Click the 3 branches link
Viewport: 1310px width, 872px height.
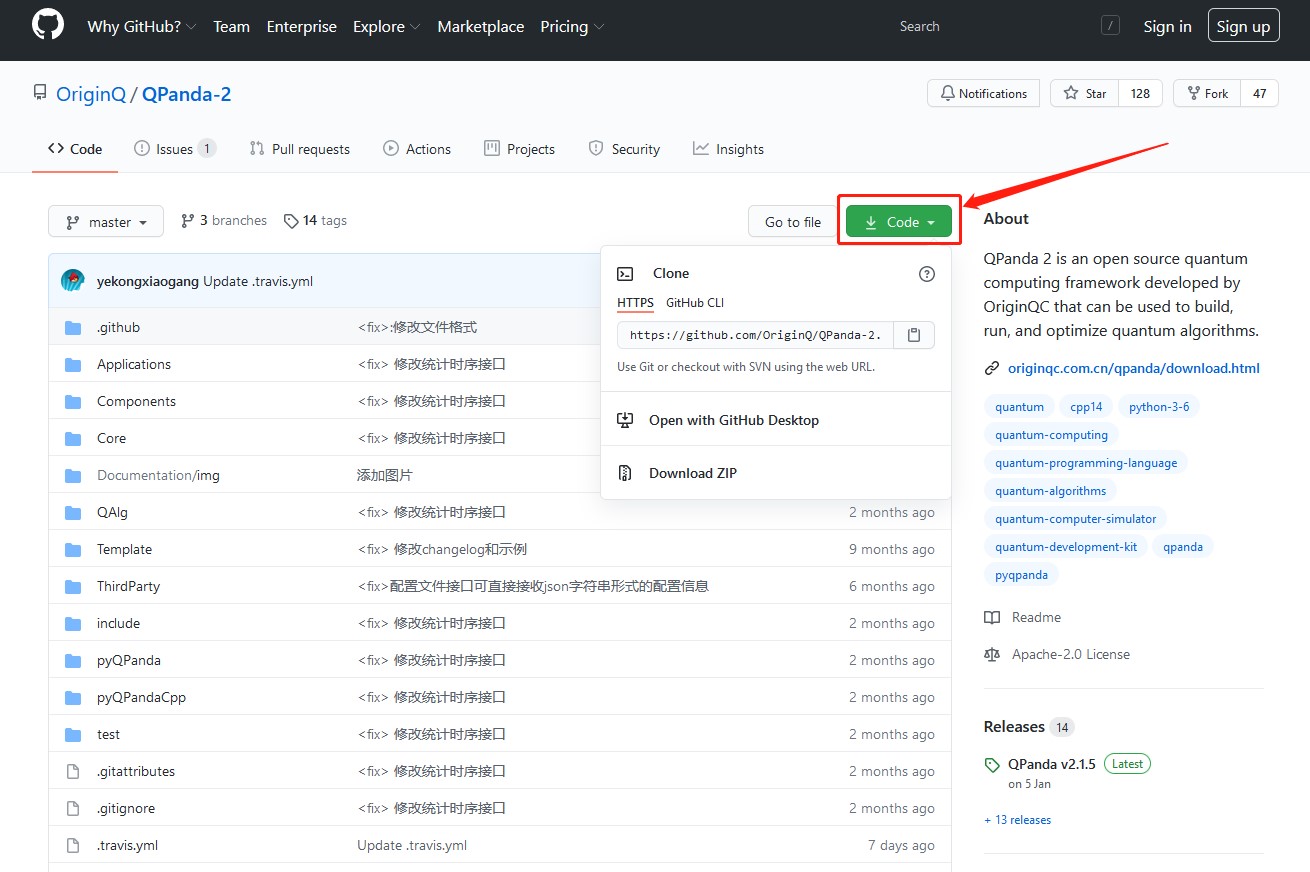click(x=224, y=221)
